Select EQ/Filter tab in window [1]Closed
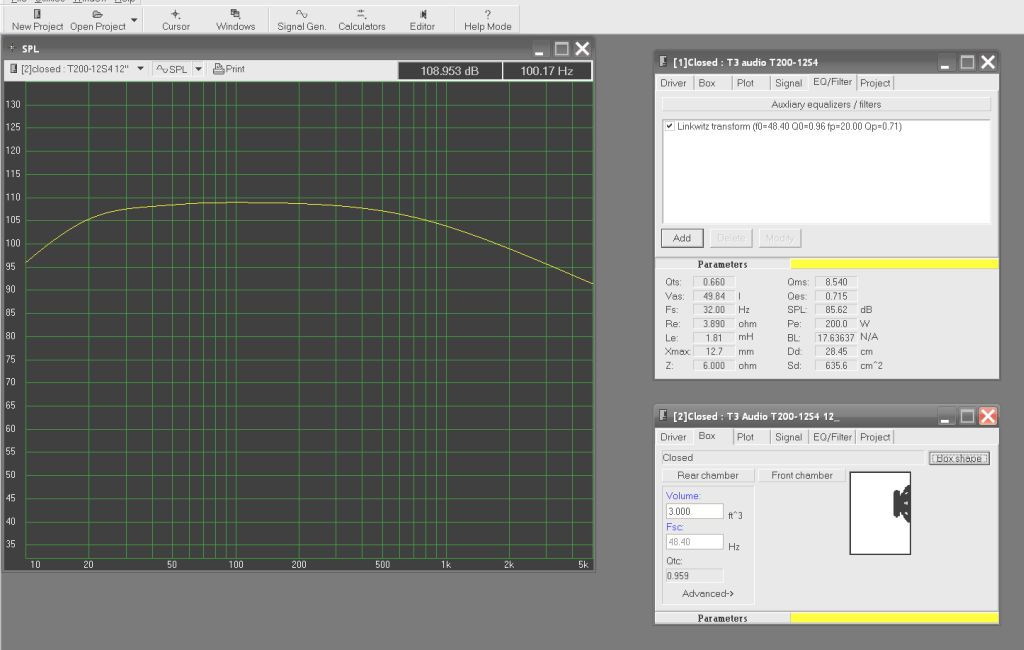The width and height of the screenshot is (1024, 650). coord(832,82)
